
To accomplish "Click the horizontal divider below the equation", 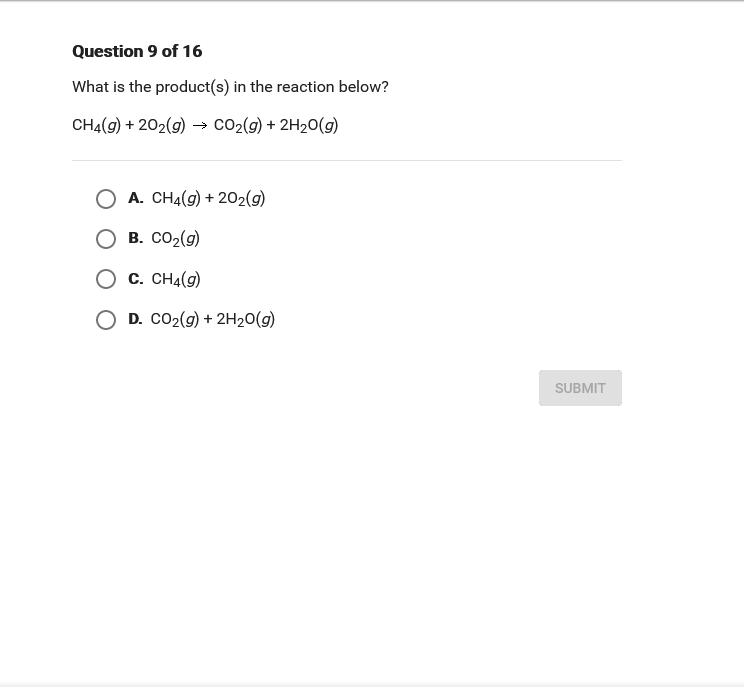I will point(346,160).
